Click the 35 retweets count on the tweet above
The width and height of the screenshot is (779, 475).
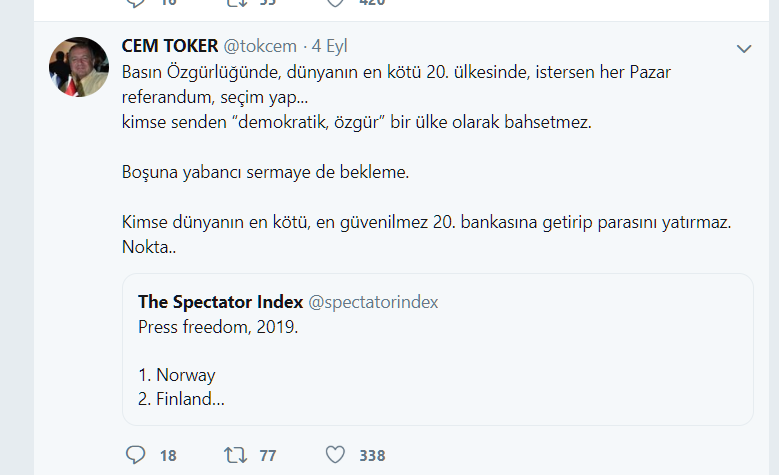click(268, 4)
